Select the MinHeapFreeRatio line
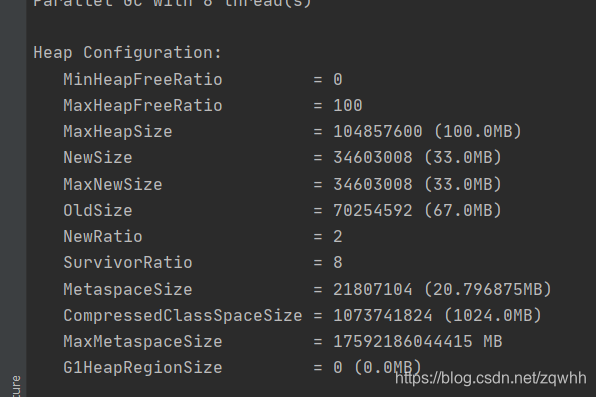This screenshot has height=397, width=596. click(x=203, y=80)
